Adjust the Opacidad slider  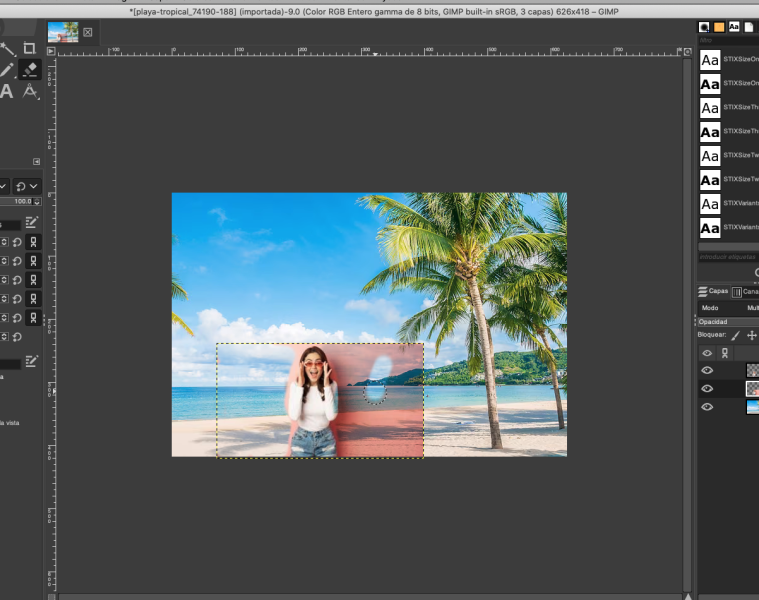click(x=728, y=322)
